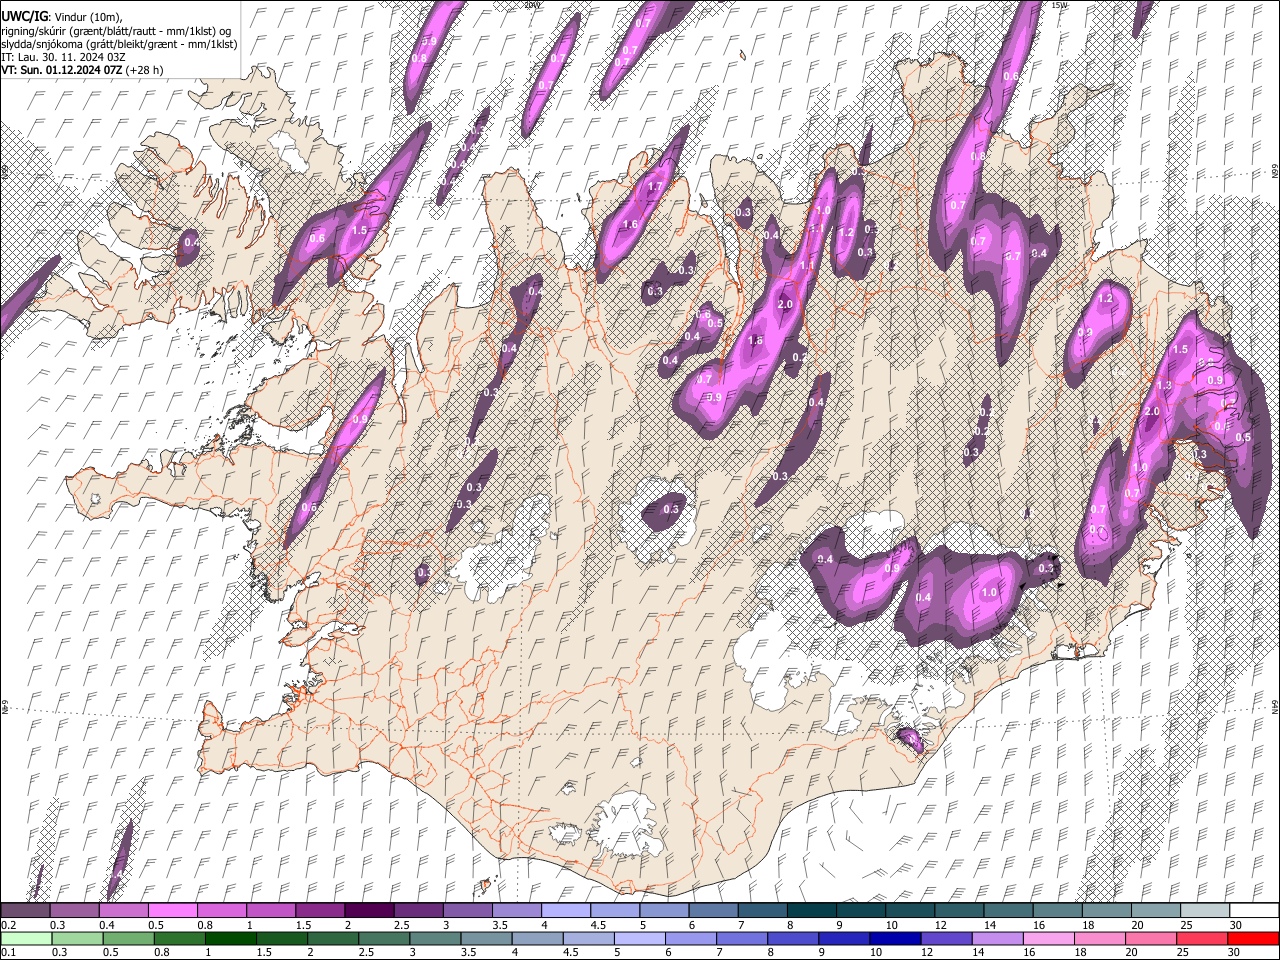Viewport: 1280px width, 960px height.
Task: Choose lower legend swatch between 0.5 and 0.8
Action: pyautogui.click(x=128, y=939)
